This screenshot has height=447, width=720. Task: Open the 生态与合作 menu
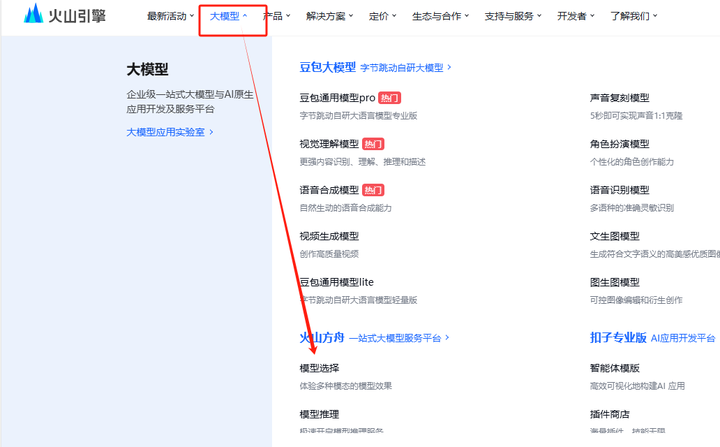tap(440, 16)
